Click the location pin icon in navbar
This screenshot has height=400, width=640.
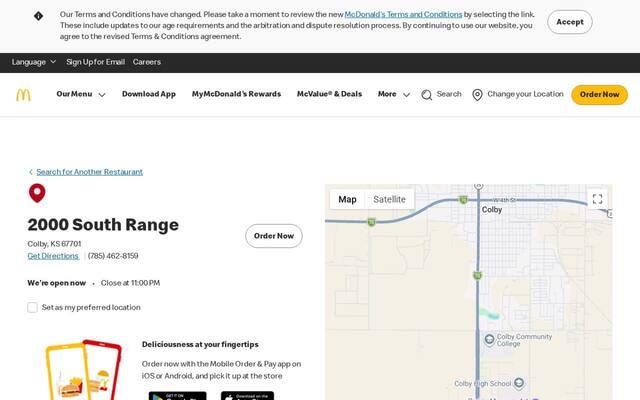coord(477,95)
